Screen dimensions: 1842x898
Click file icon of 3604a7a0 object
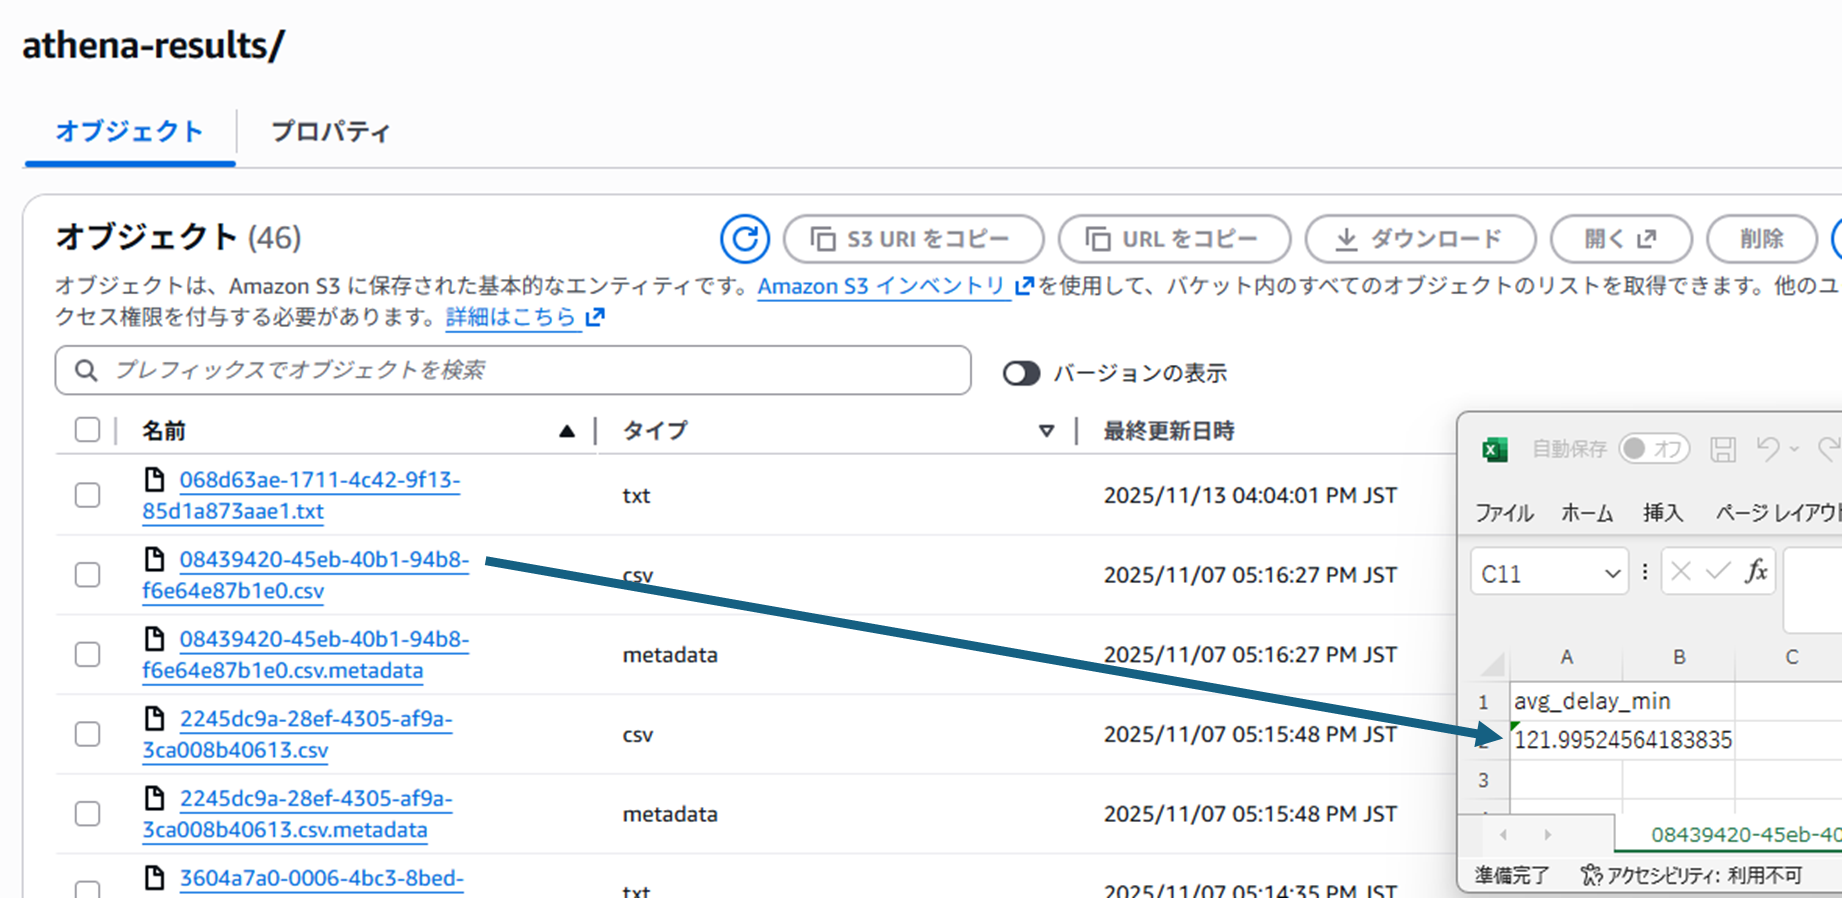pyautogui.click(x=154, y=877)
